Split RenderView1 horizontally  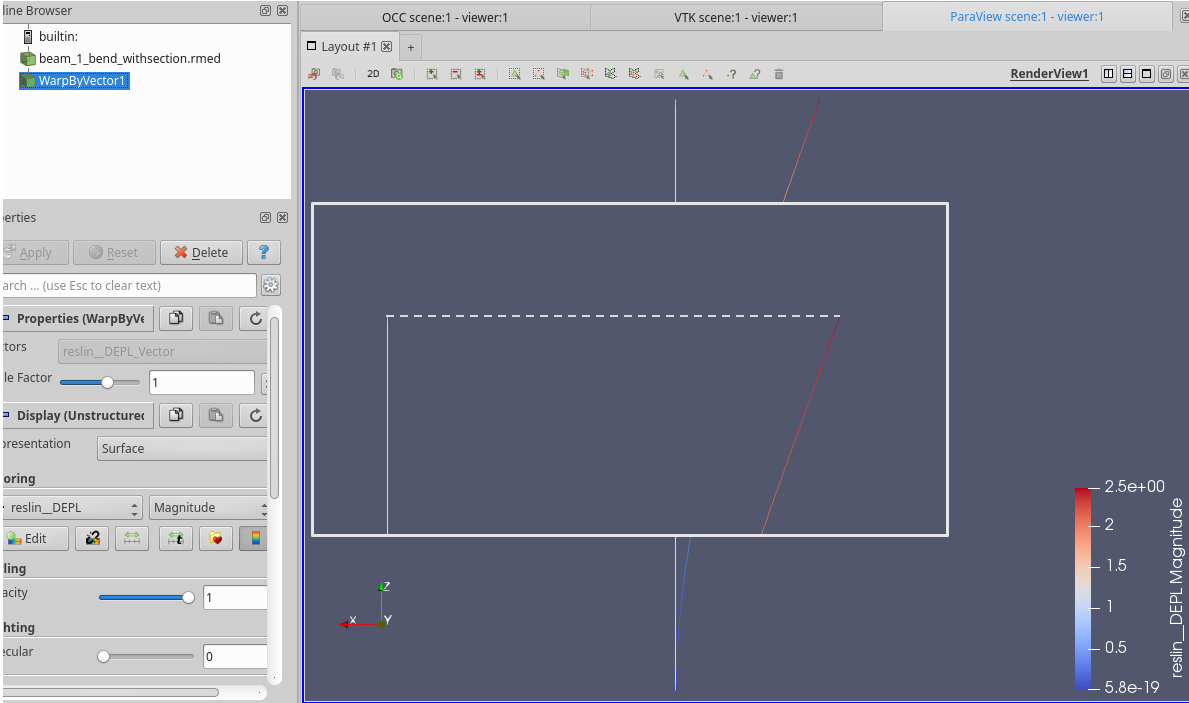click(x=1109, y=74)
